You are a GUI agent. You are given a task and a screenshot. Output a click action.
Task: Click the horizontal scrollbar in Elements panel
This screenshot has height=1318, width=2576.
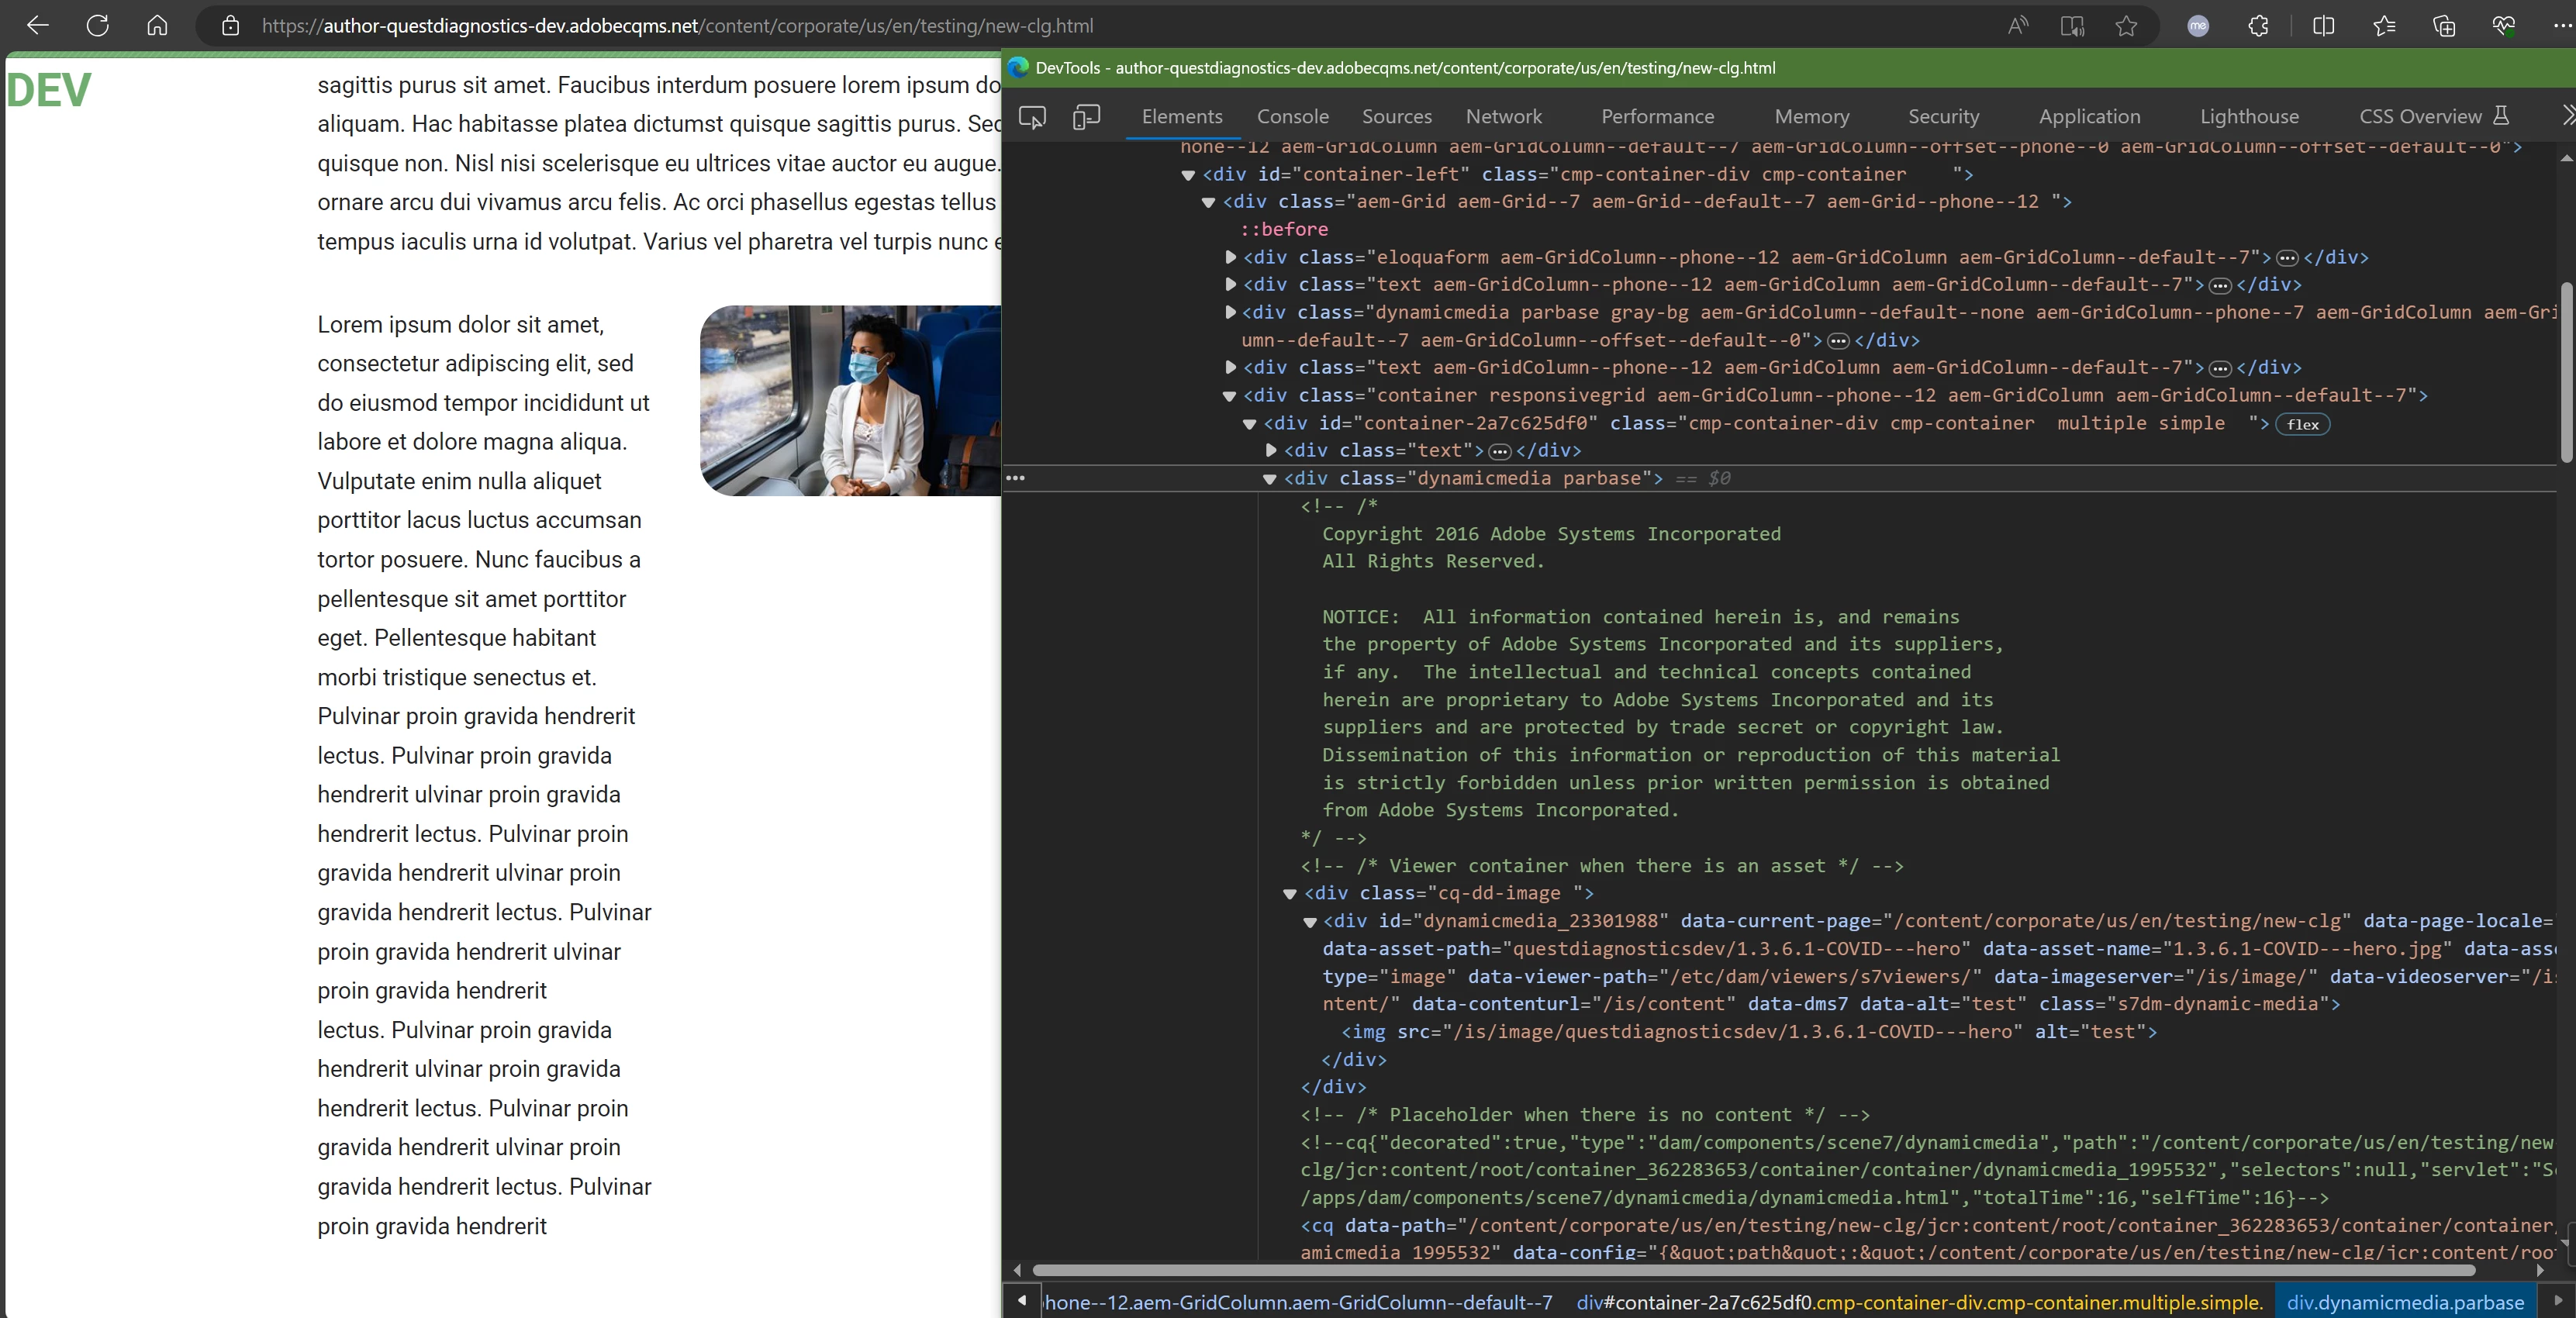[x=1750, y=1270]
